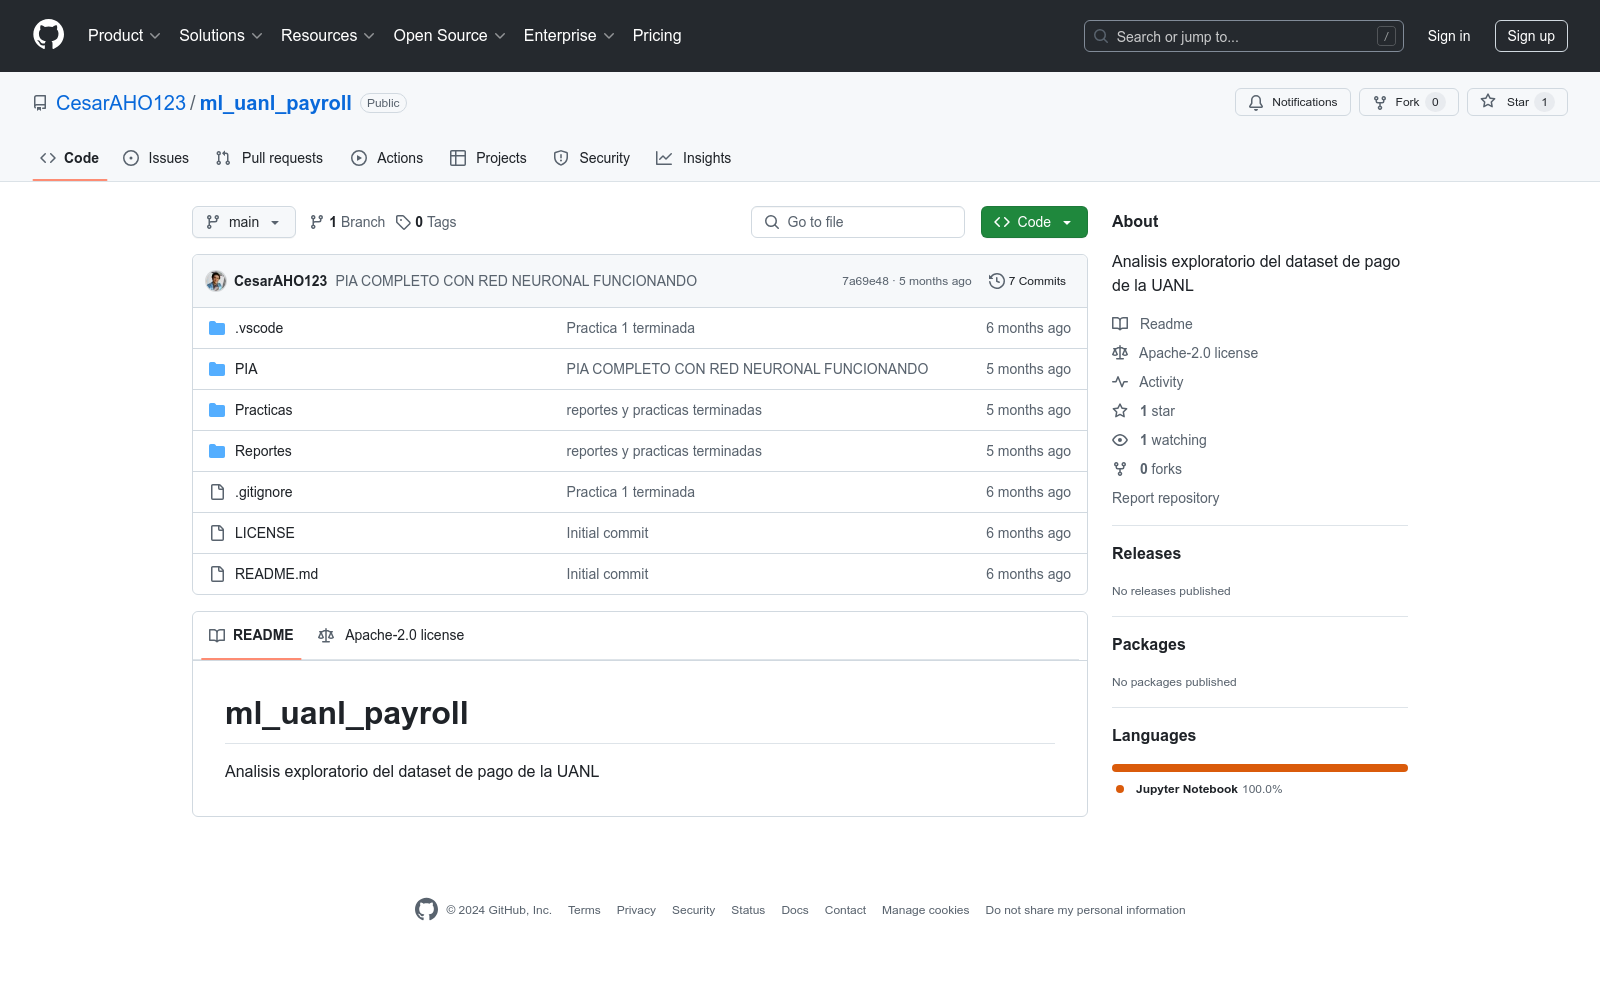Image resolution: width=1600 pixels, height=1000 pixels.
Task: Click the .vscode folder icon
Action: (217, 328)
